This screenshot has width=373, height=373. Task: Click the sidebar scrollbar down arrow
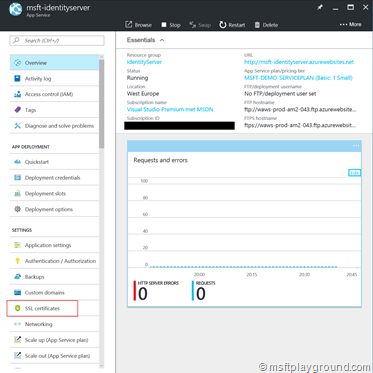(102, 366)
